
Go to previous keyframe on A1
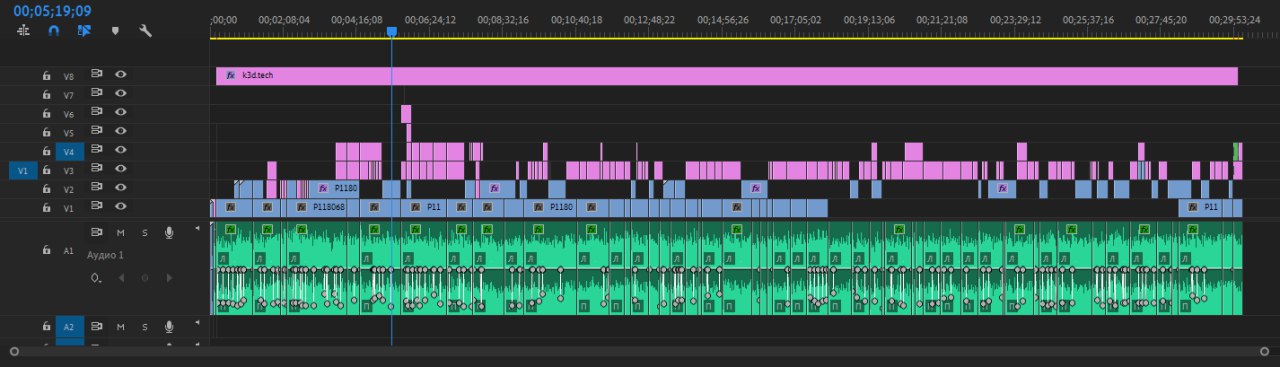click(x=121, y=278)
